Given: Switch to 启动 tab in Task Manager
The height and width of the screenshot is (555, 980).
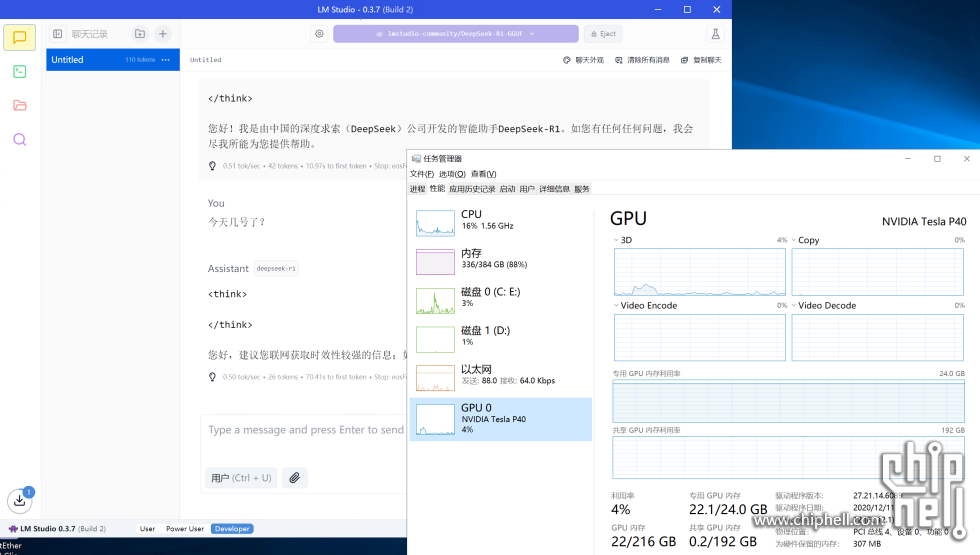Looking at the screenshot, I should (508, 189).
